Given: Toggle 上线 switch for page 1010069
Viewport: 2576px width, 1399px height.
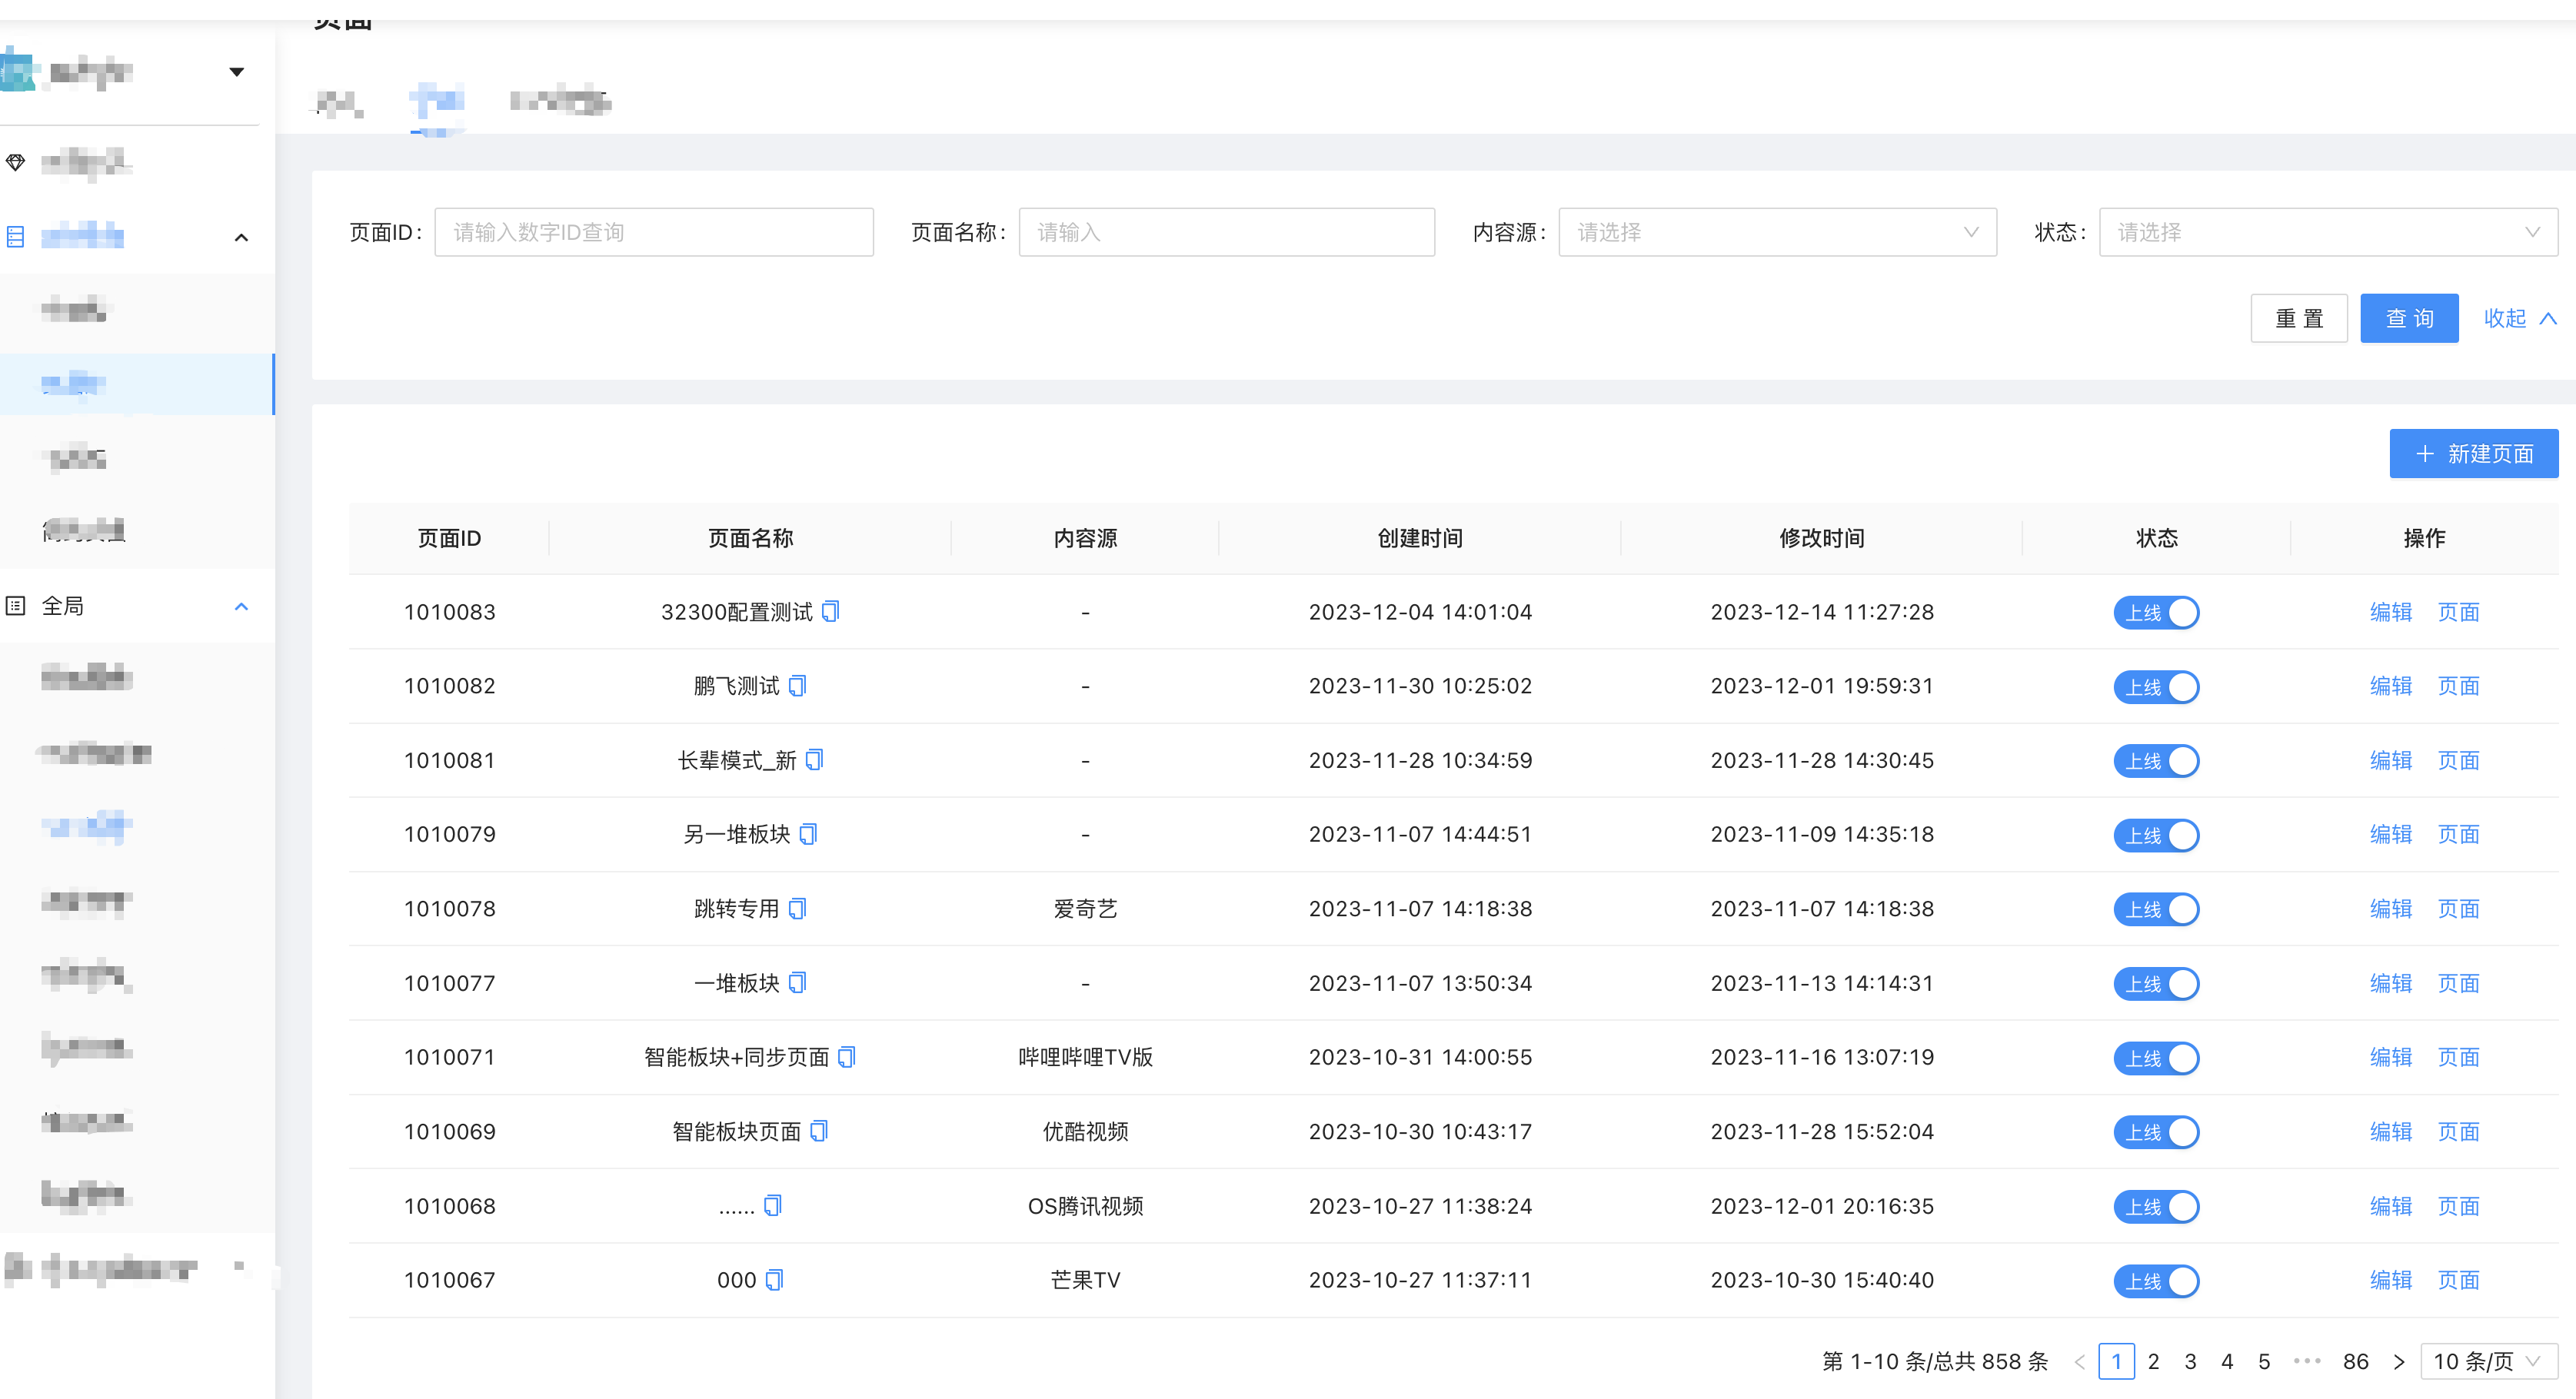Looking at the screenshot, I should tap(2156, 1132).
